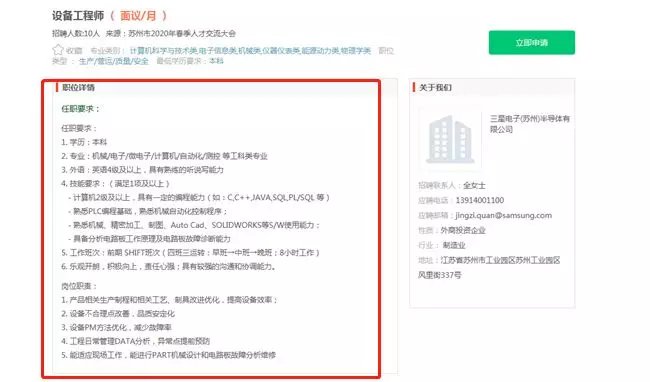Click the 招聘联系人 全女士 contact text
The height and width of the screenshot is (382, 650).
point(451,186)
